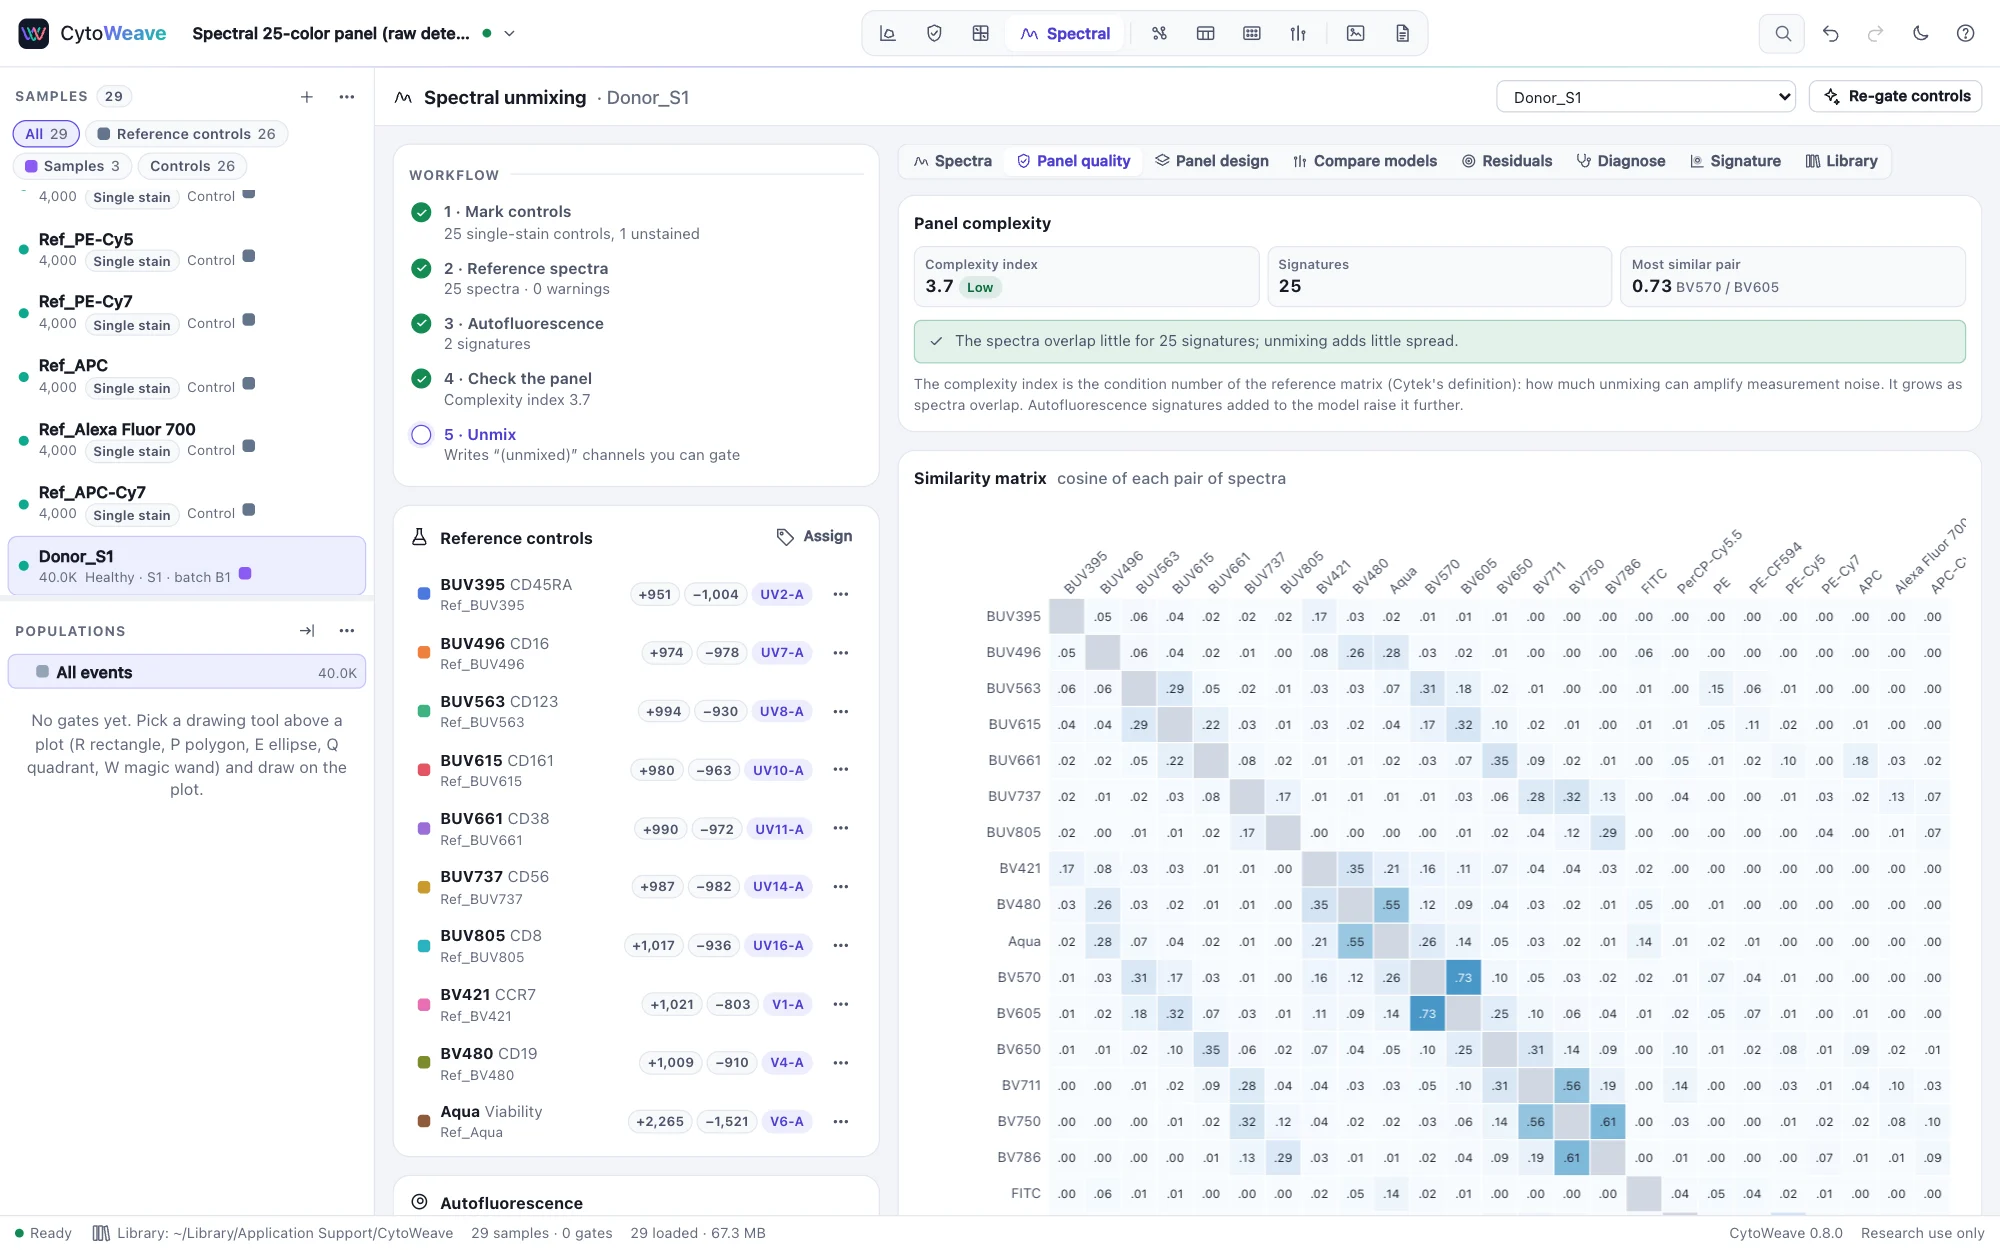Undo the last action
Viewport: 2000px width, 1250px height.
click(1831, 33)
